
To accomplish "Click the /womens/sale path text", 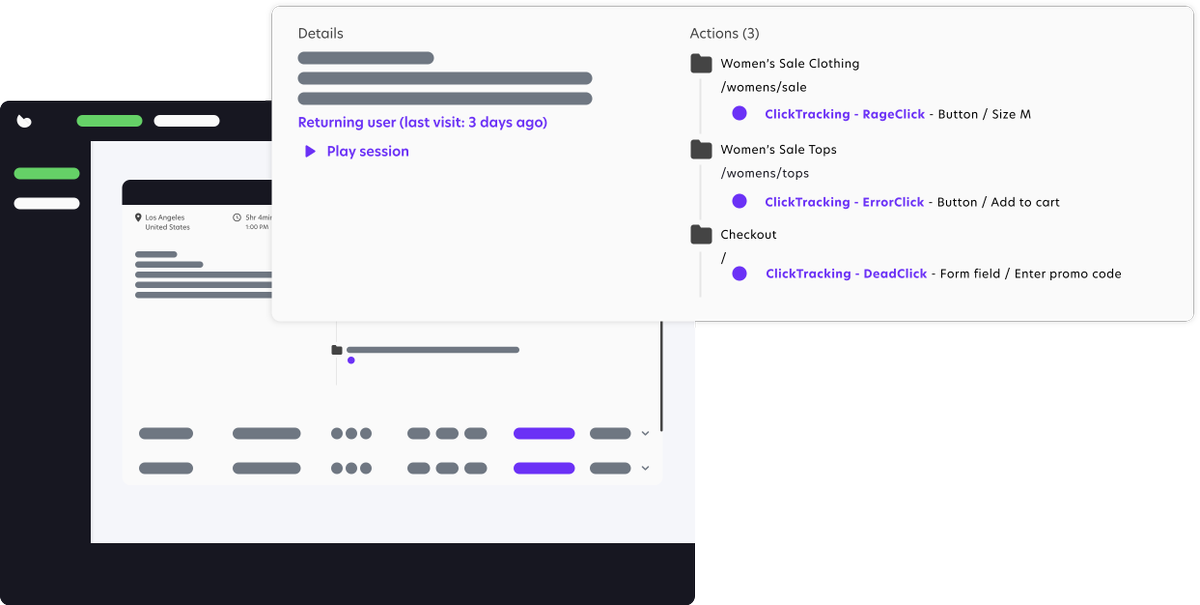I will pyautogui.click(x=764, y=87).
